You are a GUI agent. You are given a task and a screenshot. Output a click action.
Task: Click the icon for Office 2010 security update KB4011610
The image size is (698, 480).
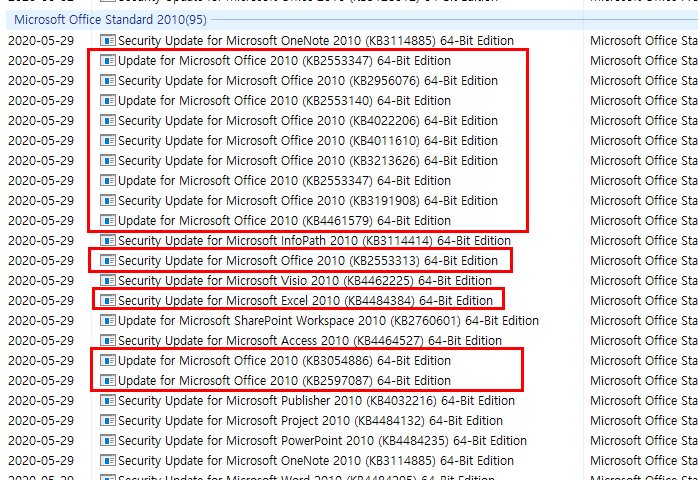108,141
